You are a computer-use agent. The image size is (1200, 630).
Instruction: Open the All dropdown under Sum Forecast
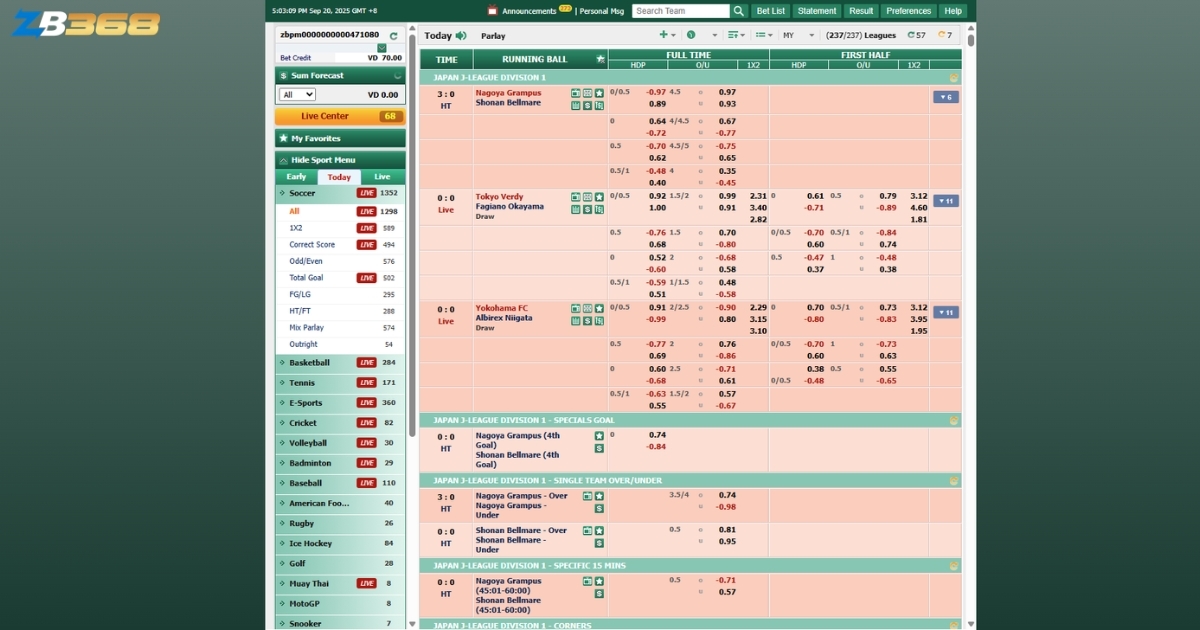pos(298,94)
